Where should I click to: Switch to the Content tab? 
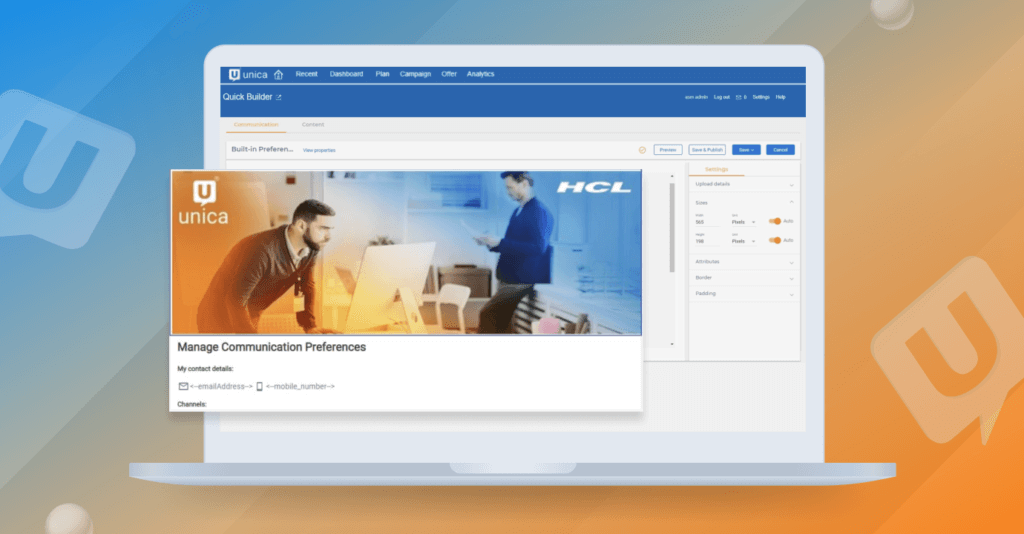point(313,124)
